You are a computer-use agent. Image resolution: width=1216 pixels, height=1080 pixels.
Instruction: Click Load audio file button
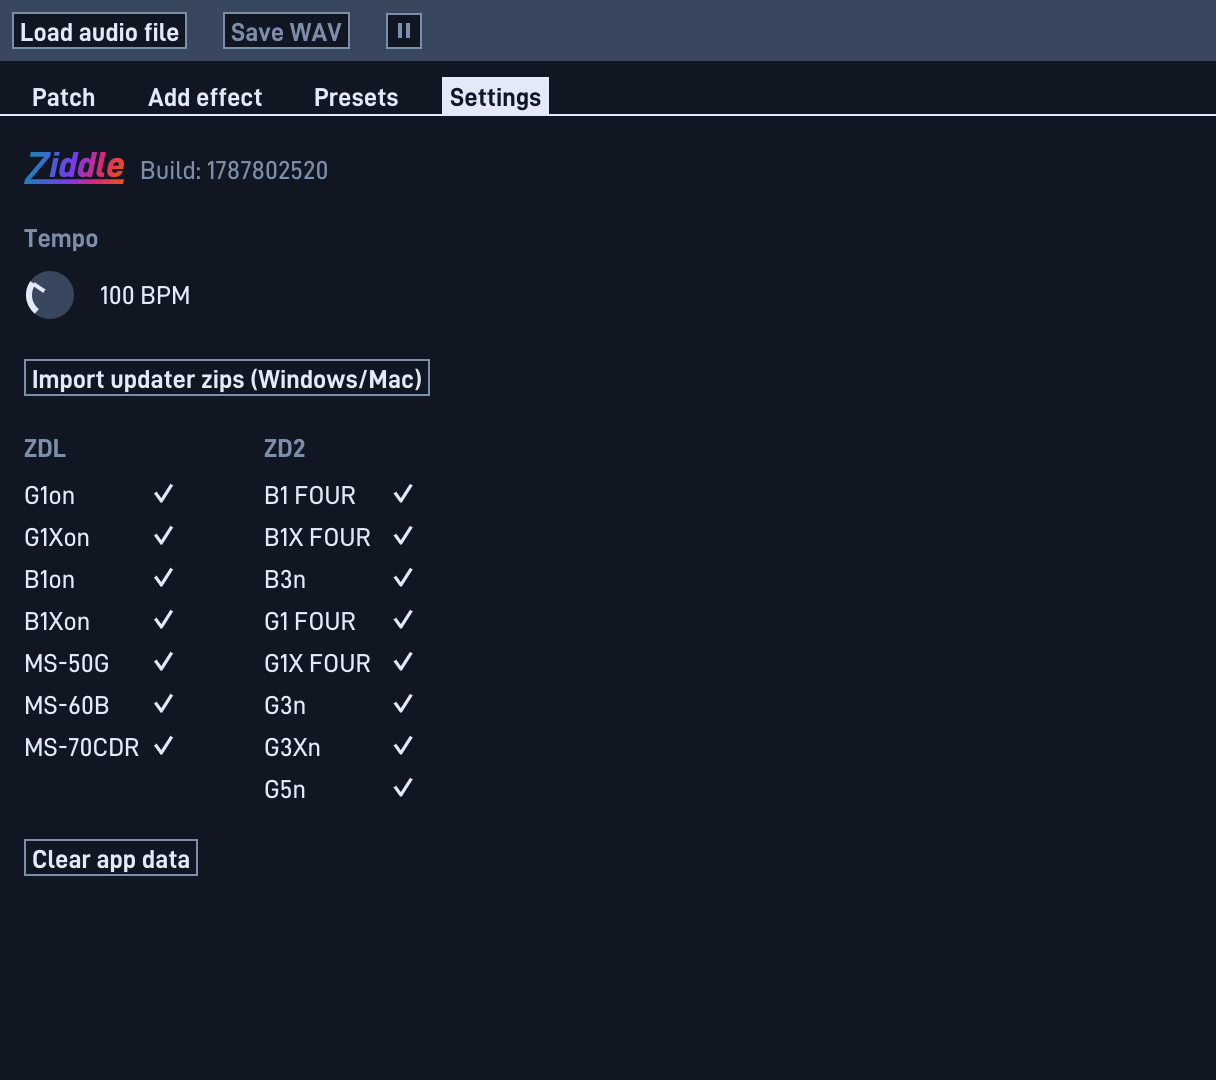click(x=99, y=31)
